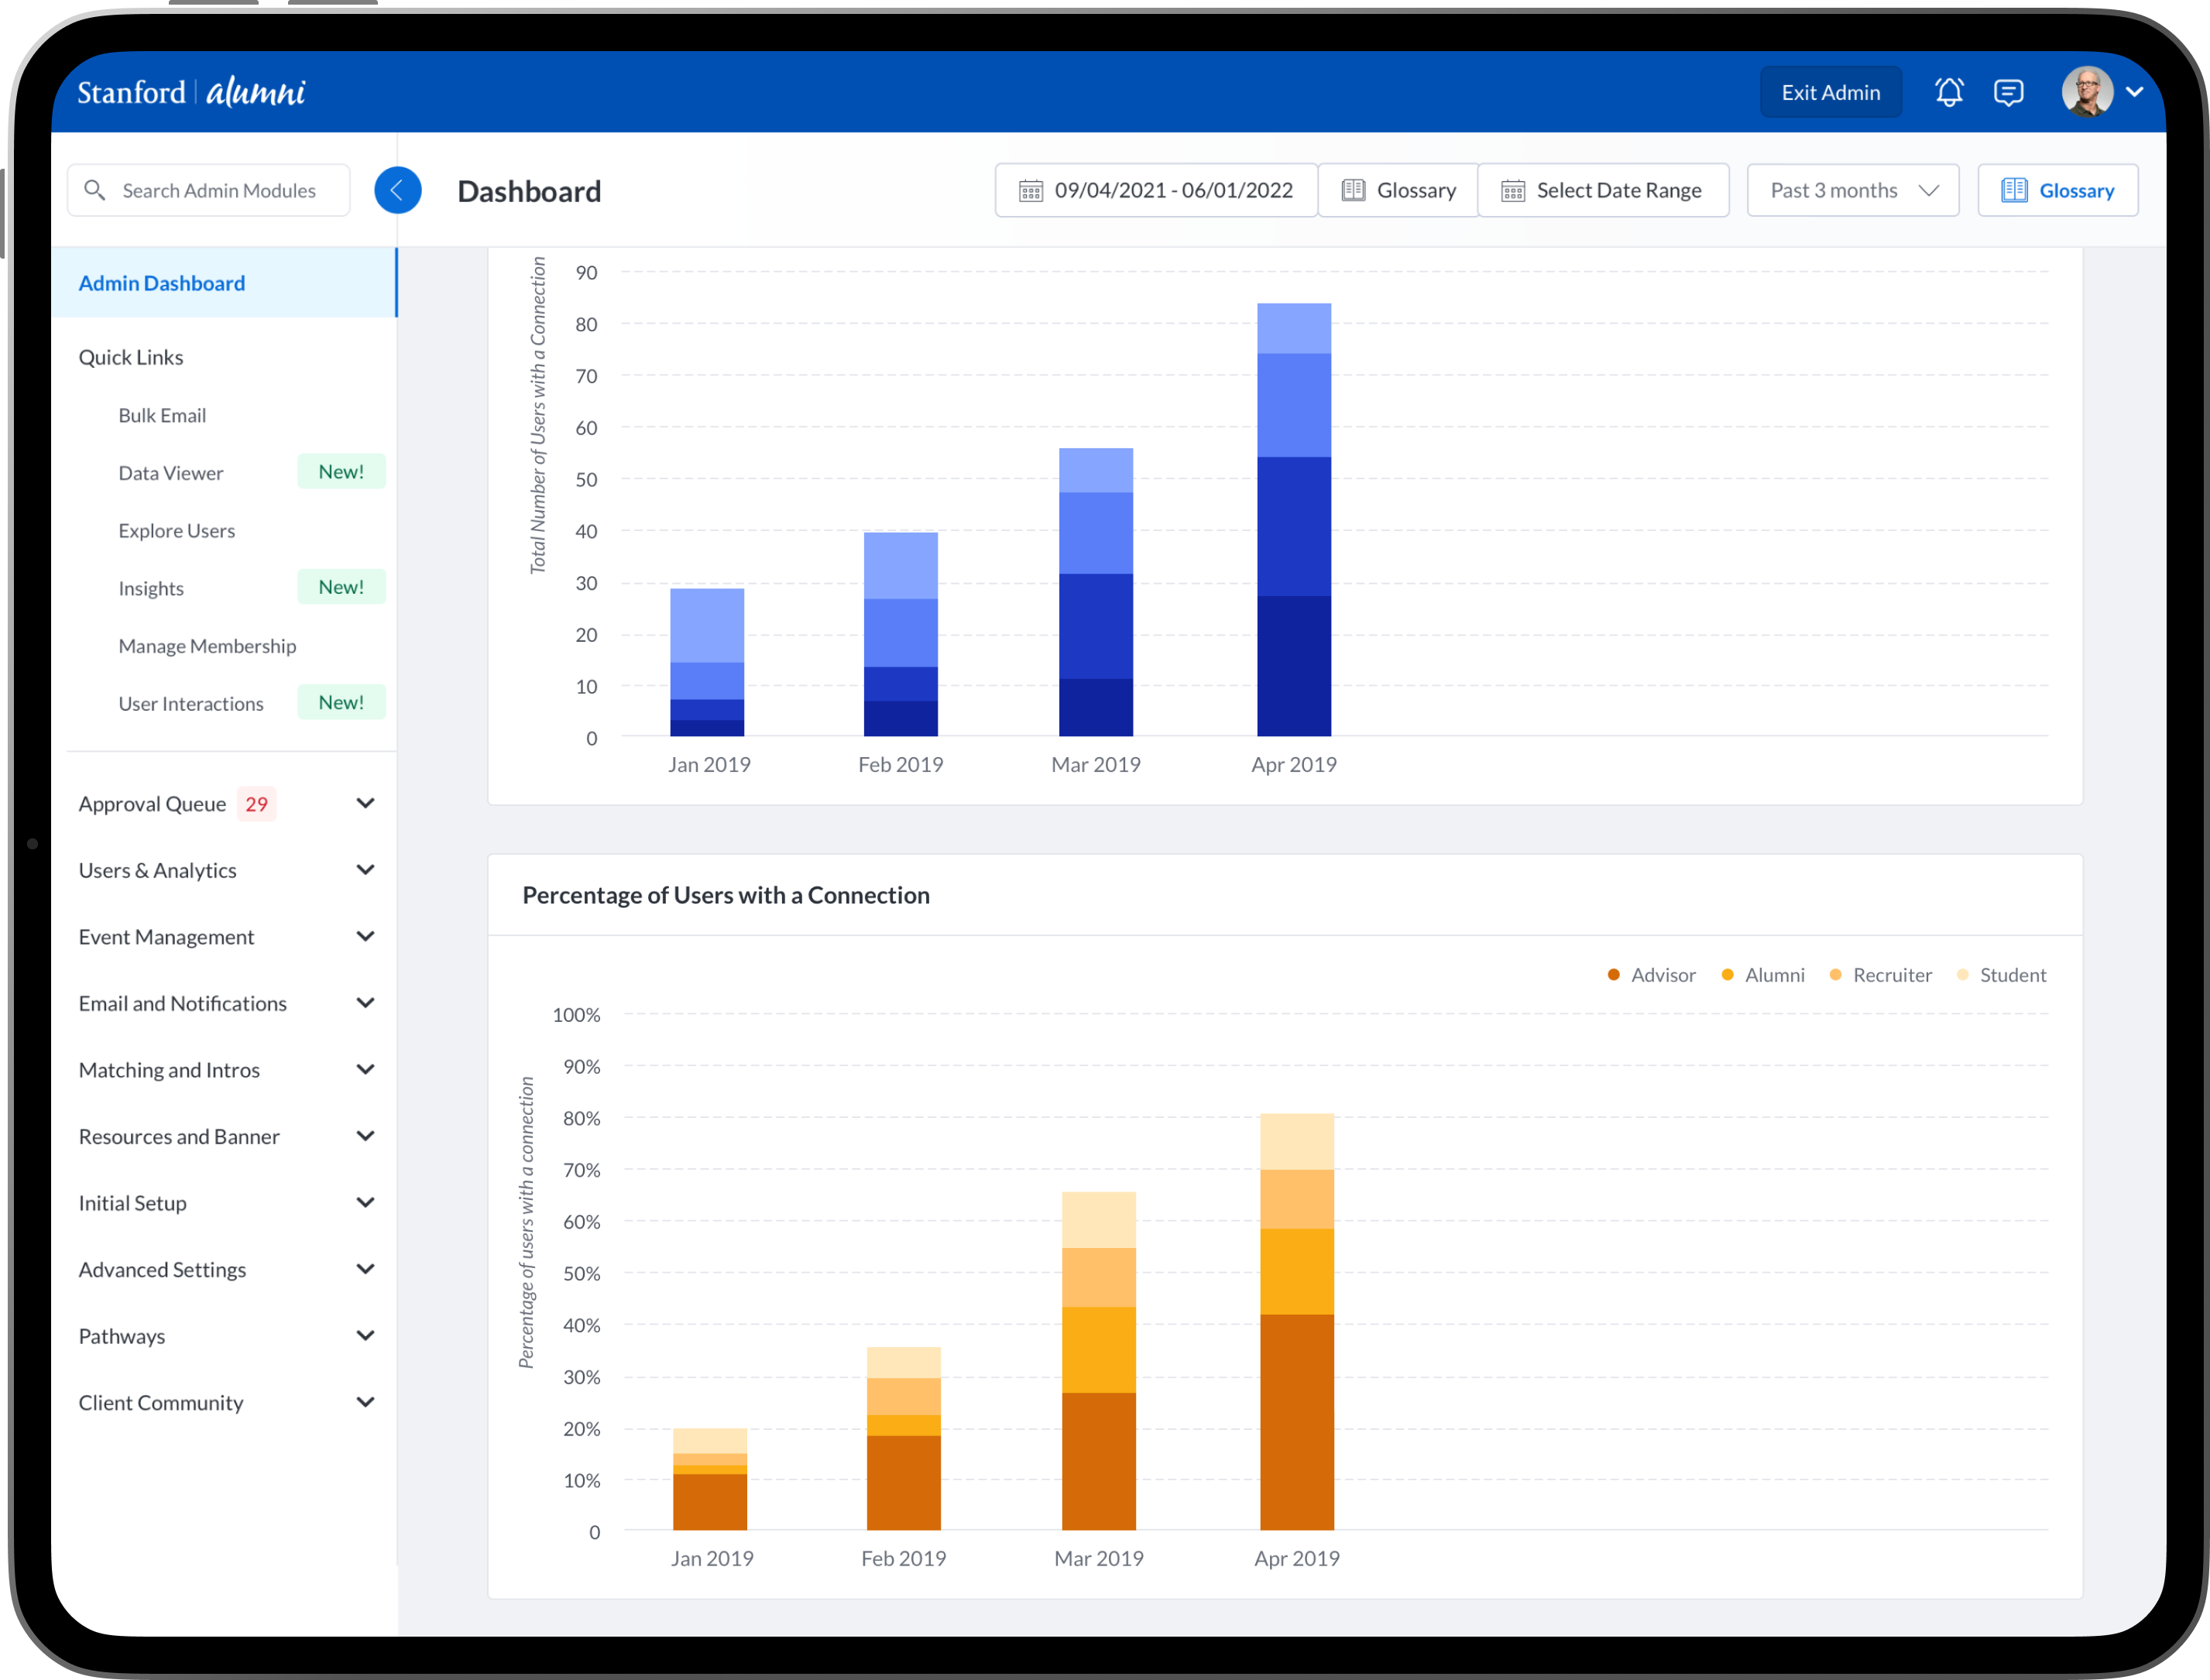Viewport: 2210px width, 1680px height.
Task: Click the user profile avatar
Action: pyautogui.click(x=2087, y=92)
